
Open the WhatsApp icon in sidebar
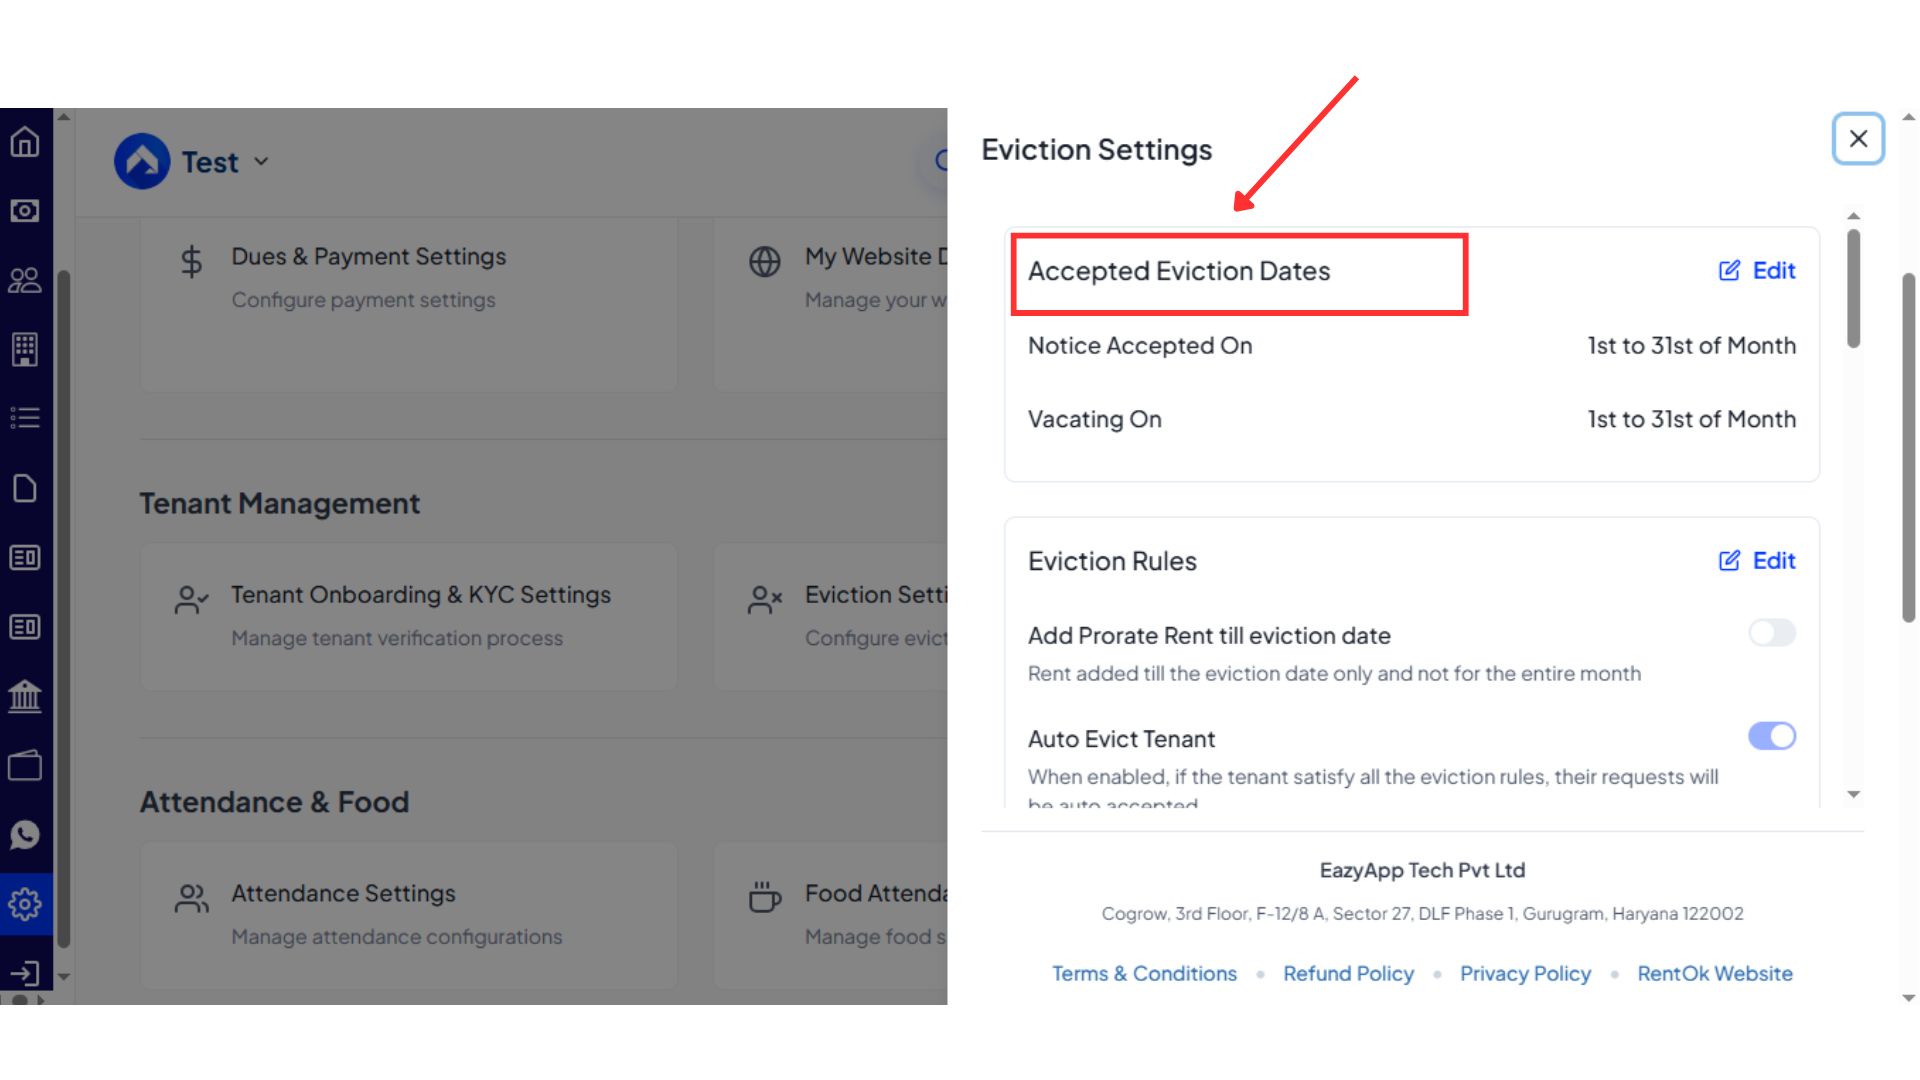pyautogui.click(x=25, y=835)
